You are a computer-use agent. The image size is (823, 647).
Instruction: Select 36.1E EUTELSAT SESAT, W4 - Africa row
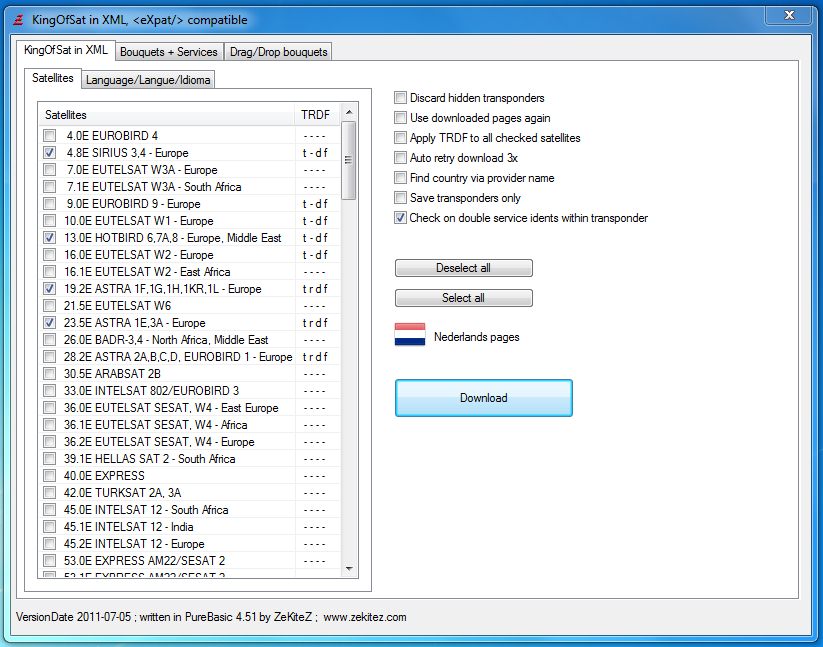189,425
